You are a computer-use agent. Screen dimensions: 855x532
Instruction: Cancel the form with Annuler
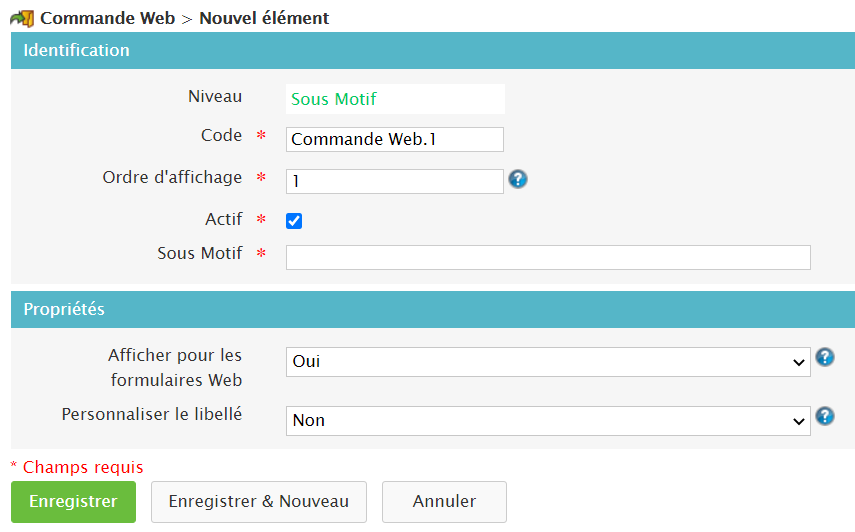point(444,502)
